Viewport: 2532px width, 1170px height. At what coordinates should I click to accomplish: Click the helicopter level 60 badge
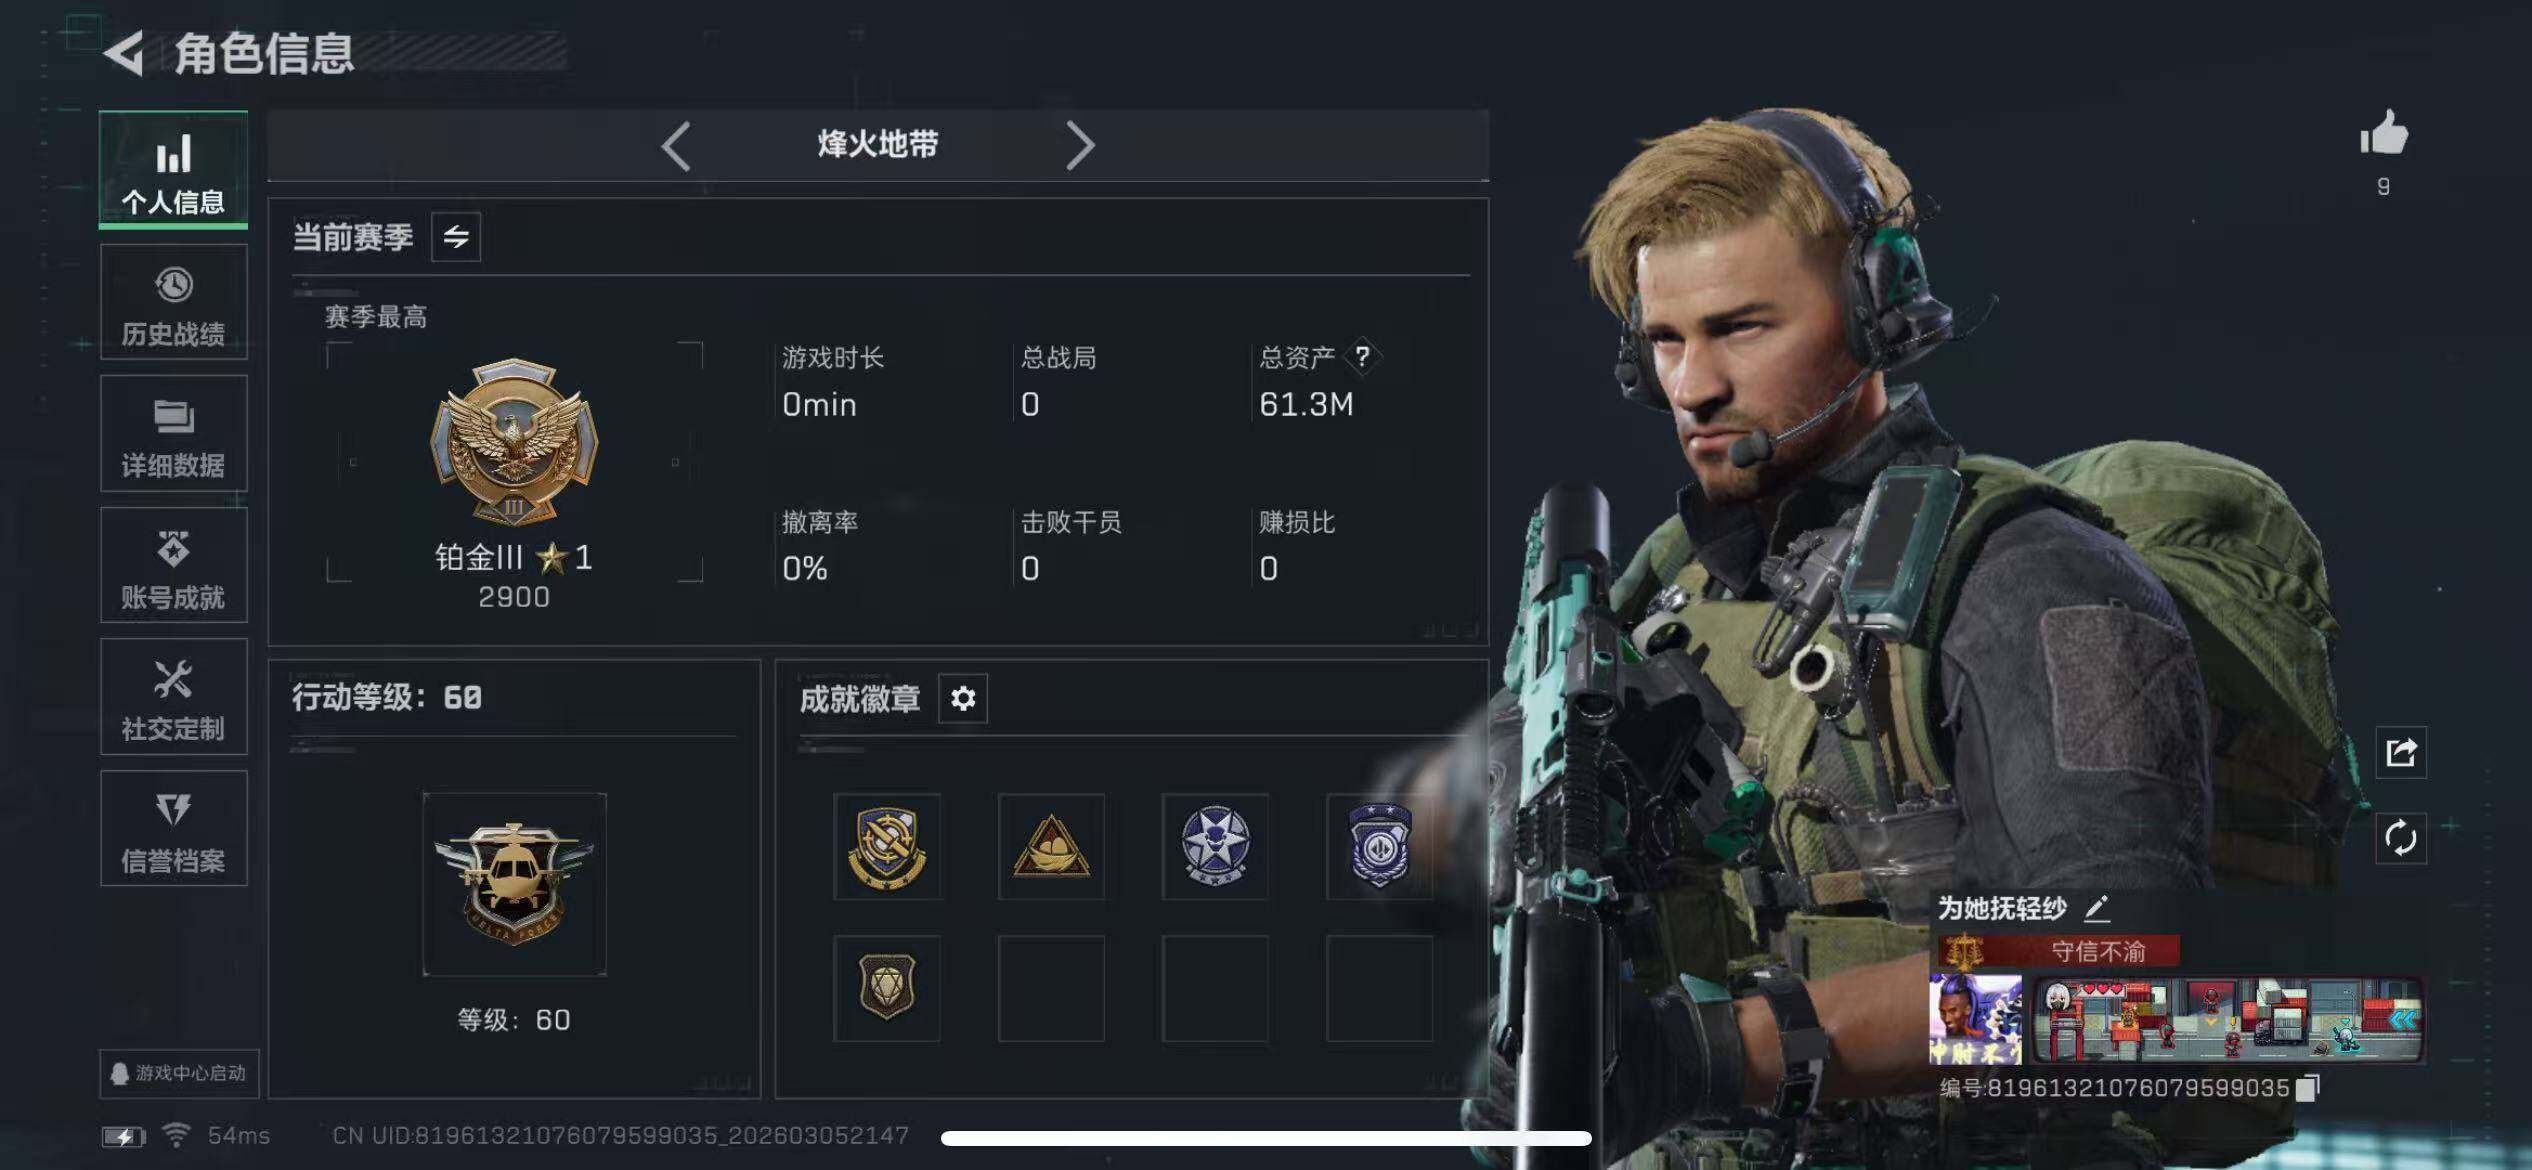tap(514, 884)
